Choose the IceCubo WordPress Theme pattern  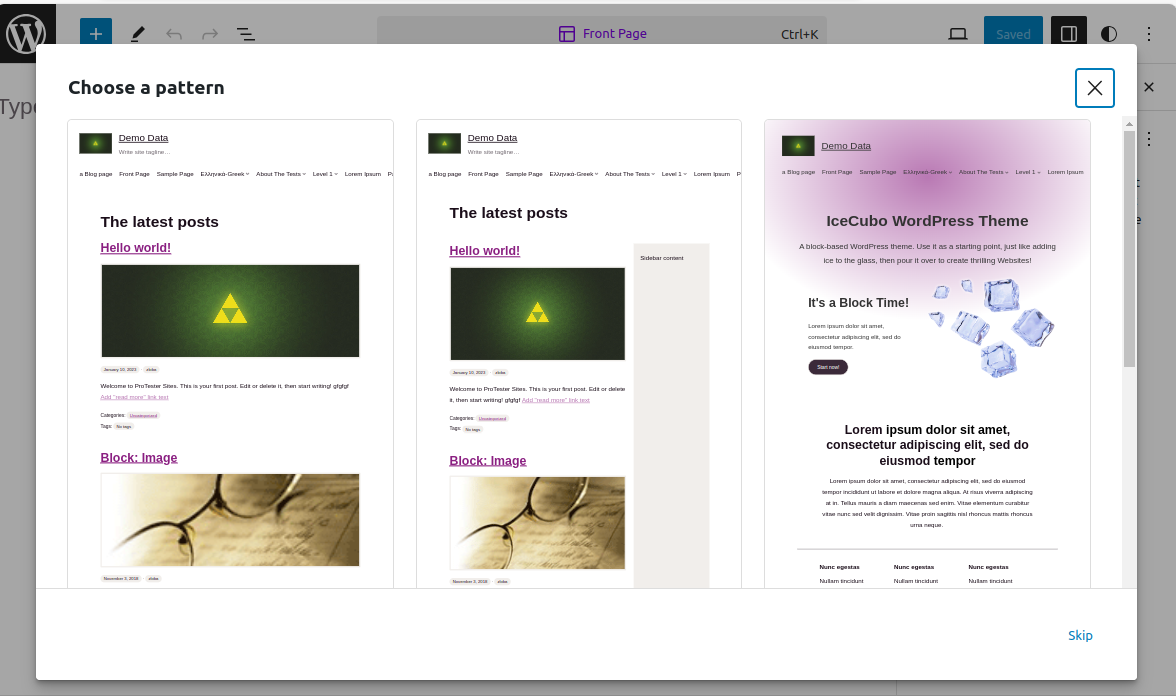(927, 353)
